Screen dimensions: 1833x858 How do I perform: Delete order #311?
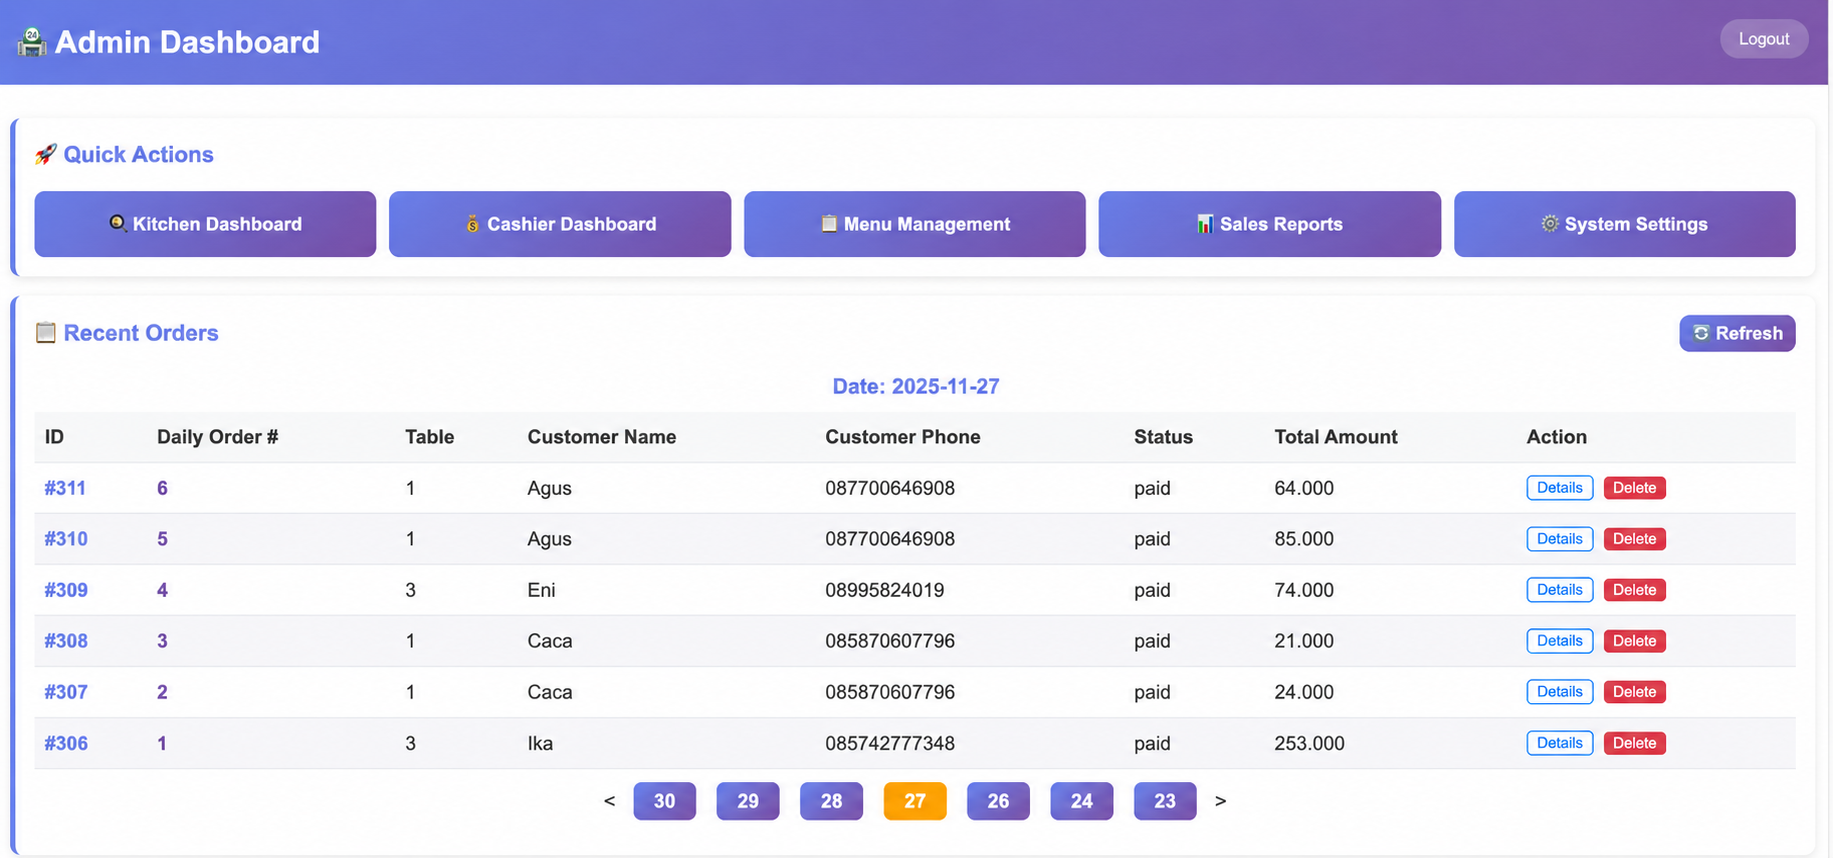click(x=1634, y=488)
